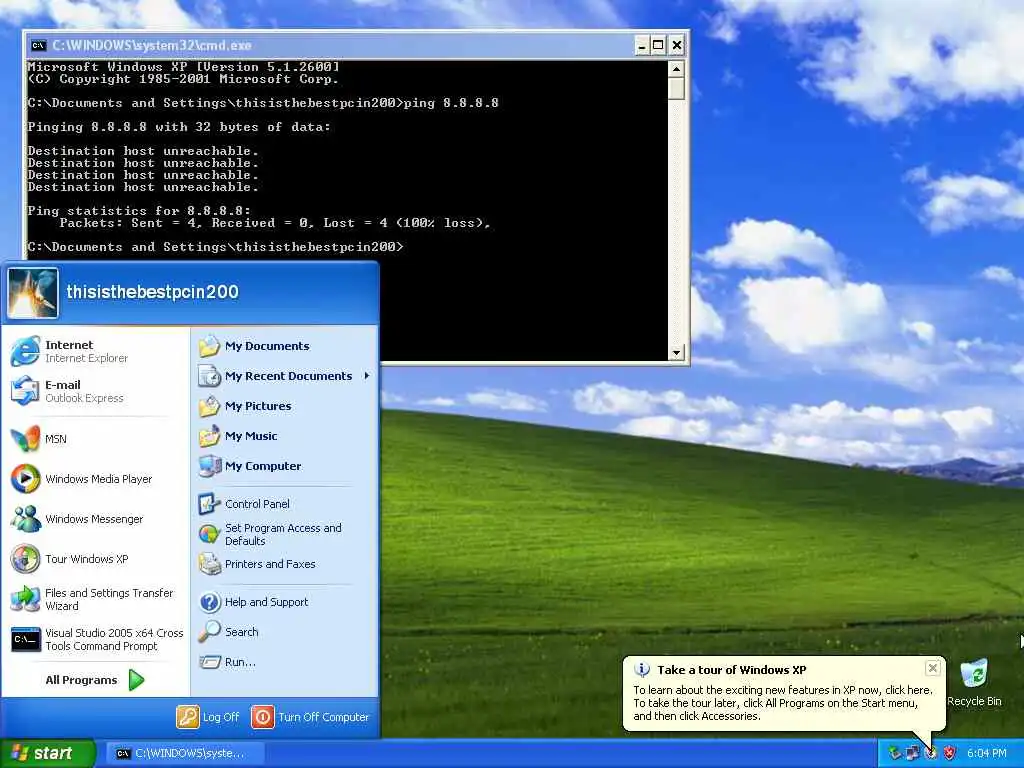Viewport: 1024px width, 768px height.
Task: Open the Run... dialog
Action: tap(285, 662)
